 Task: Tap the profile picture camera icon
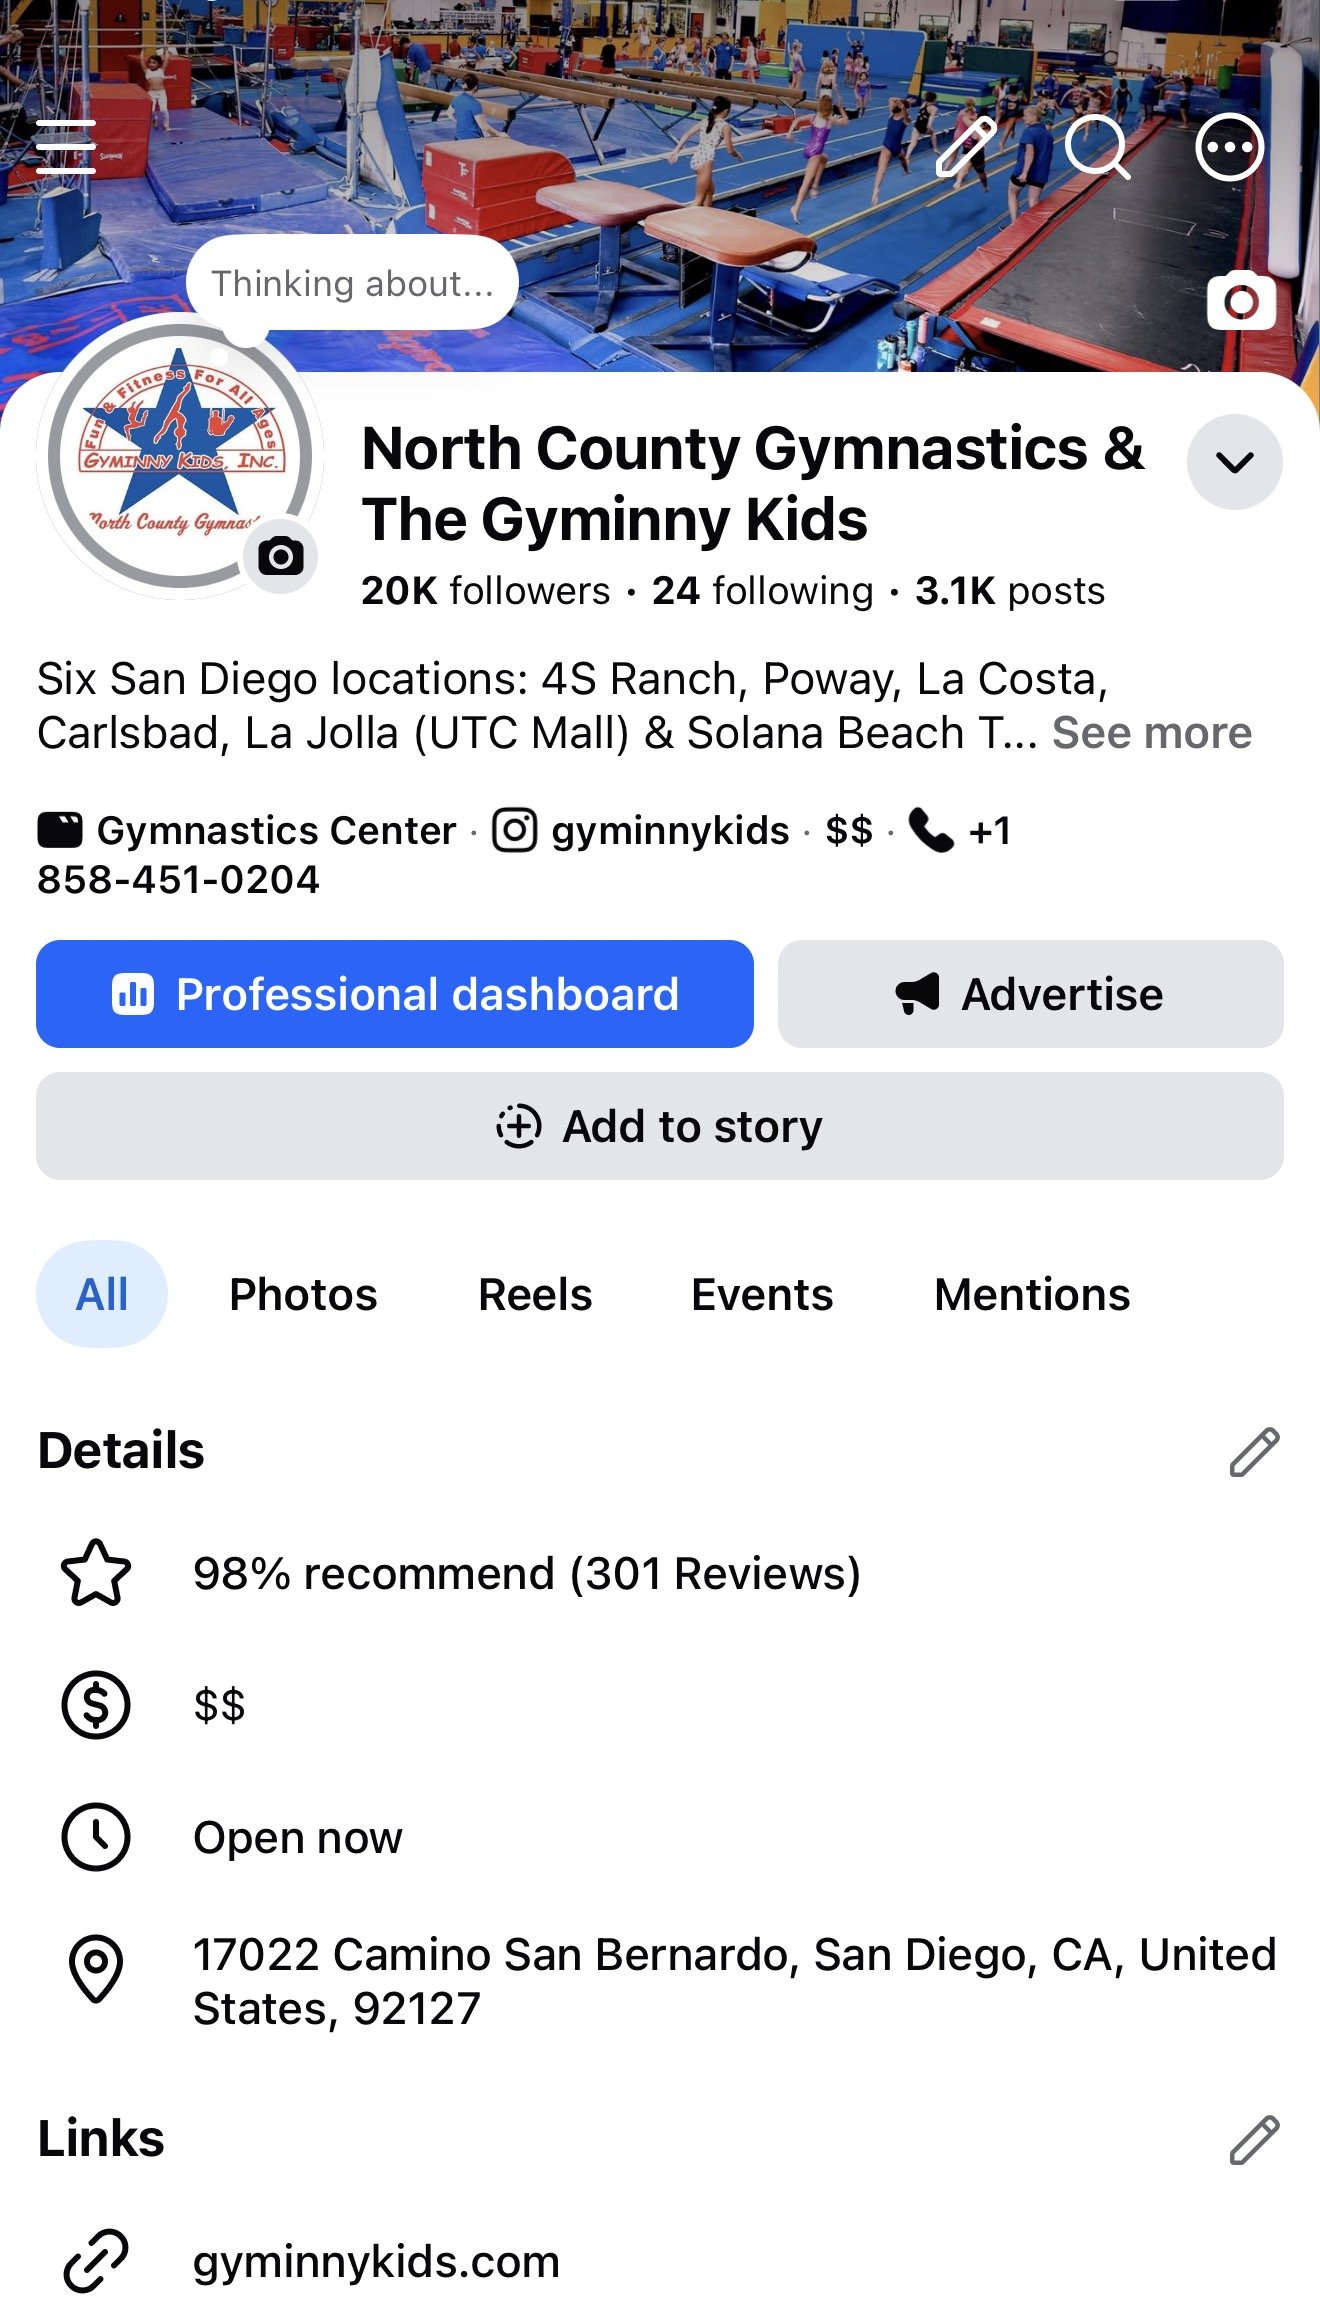[x=281, y=556]
